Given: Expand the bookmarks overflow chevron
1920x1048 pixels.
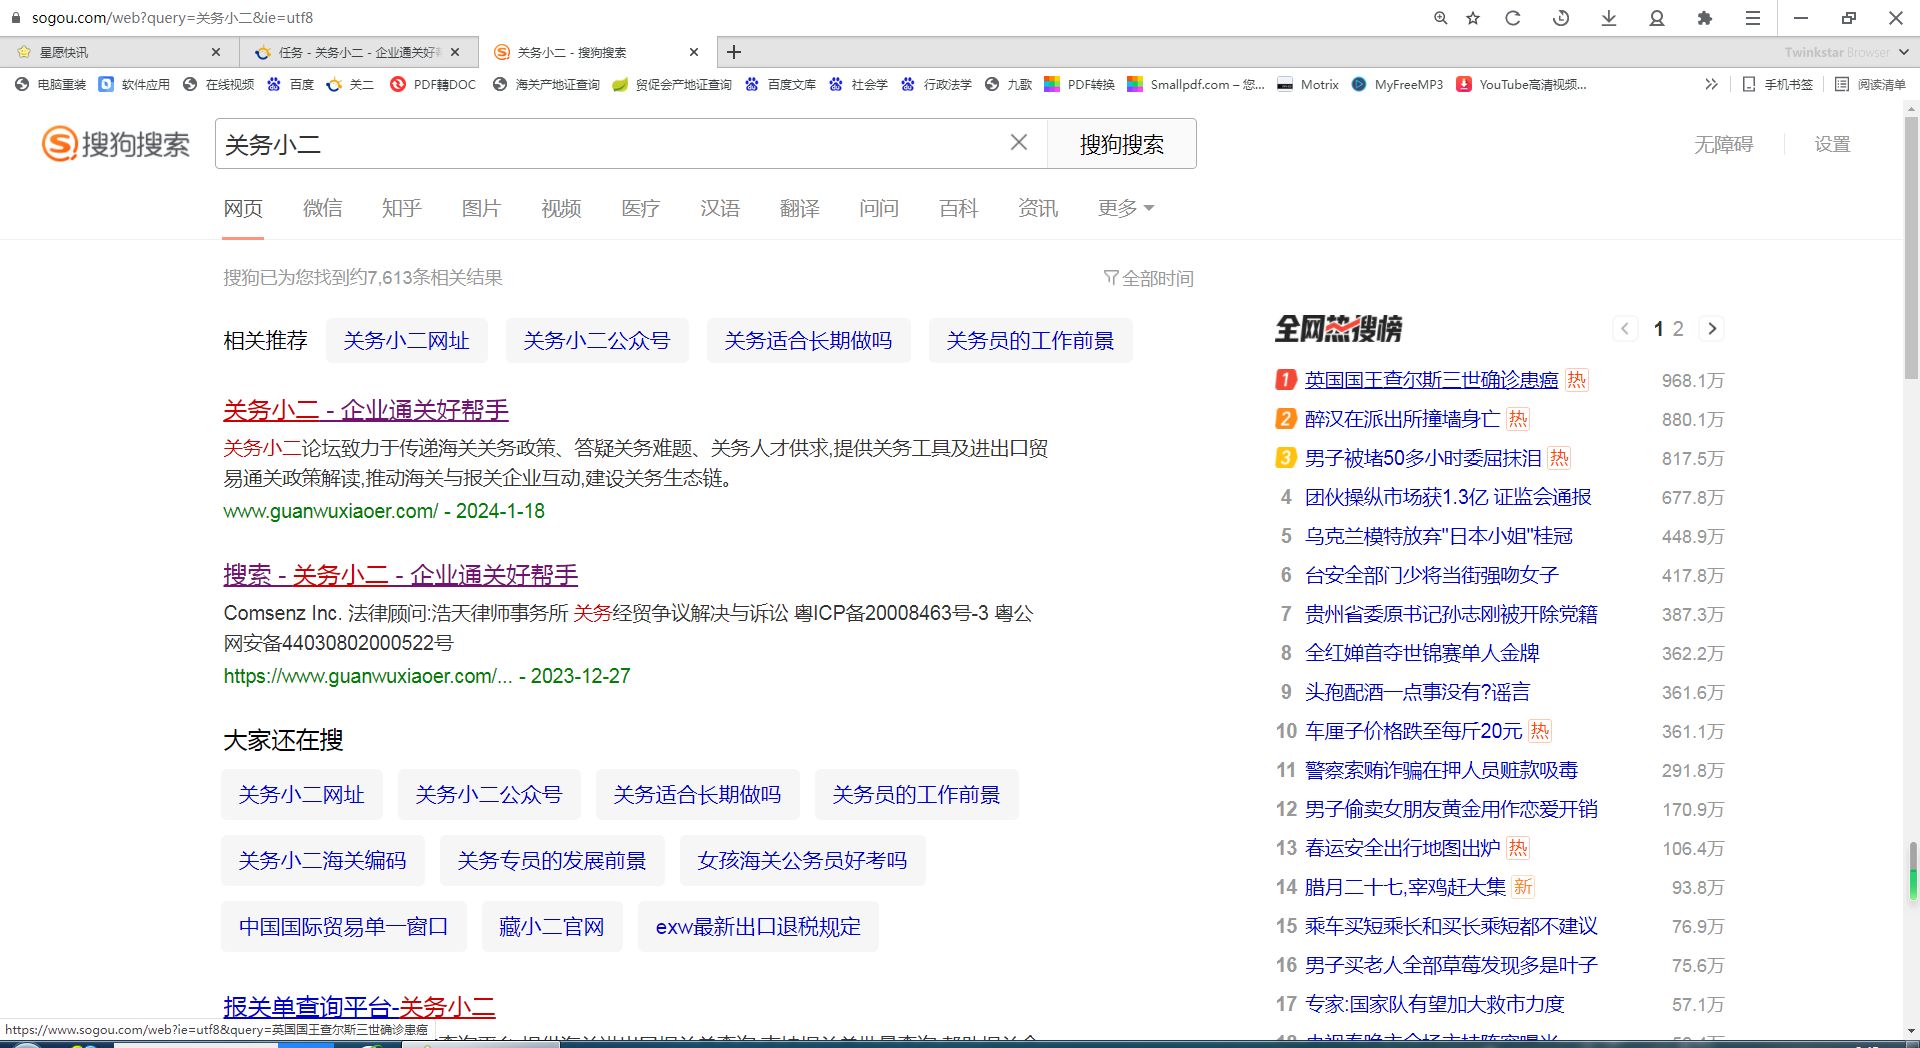Looking at the screenshot, I should (x=1711, y=85).
